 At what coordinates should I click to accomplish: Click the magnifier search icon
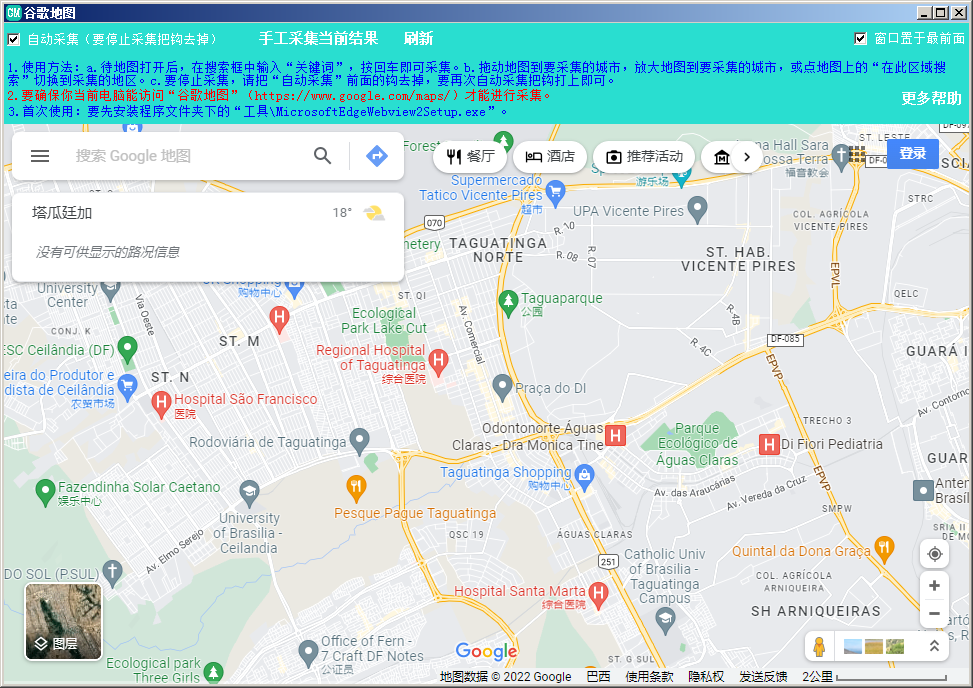point(322,156)
